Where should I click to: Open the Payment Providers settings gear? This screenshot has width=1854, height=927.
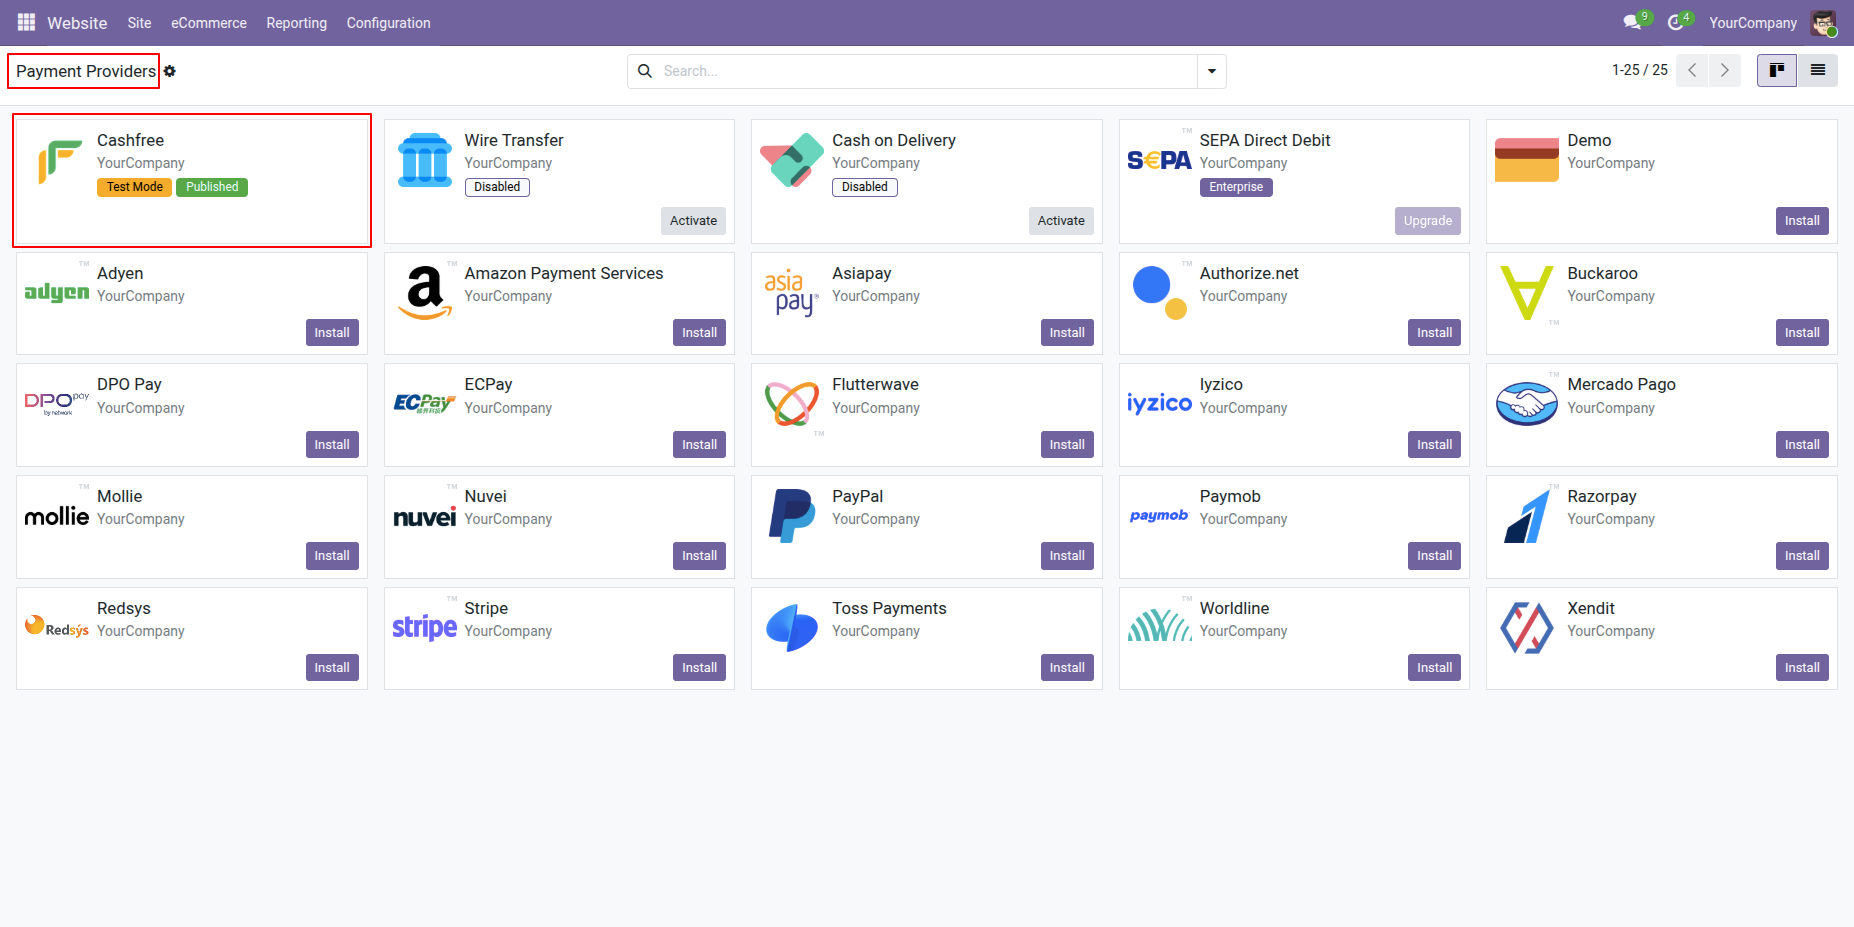click(x=170, y=71)
